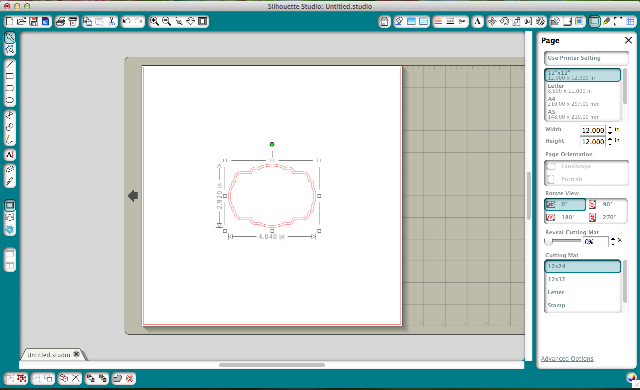Open the Text Style panel icon

(477, 21)
